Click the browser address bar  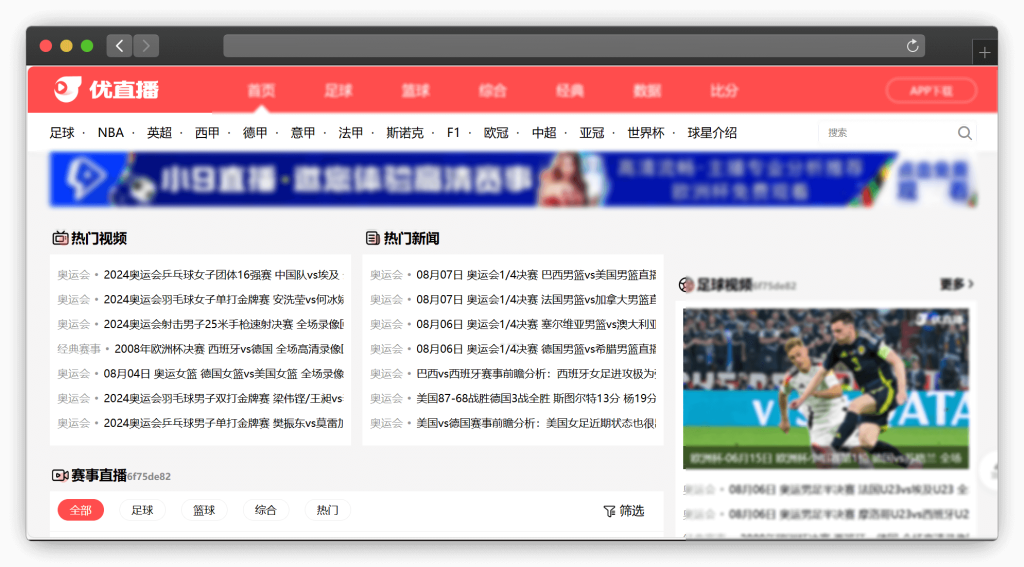[574, 46]
